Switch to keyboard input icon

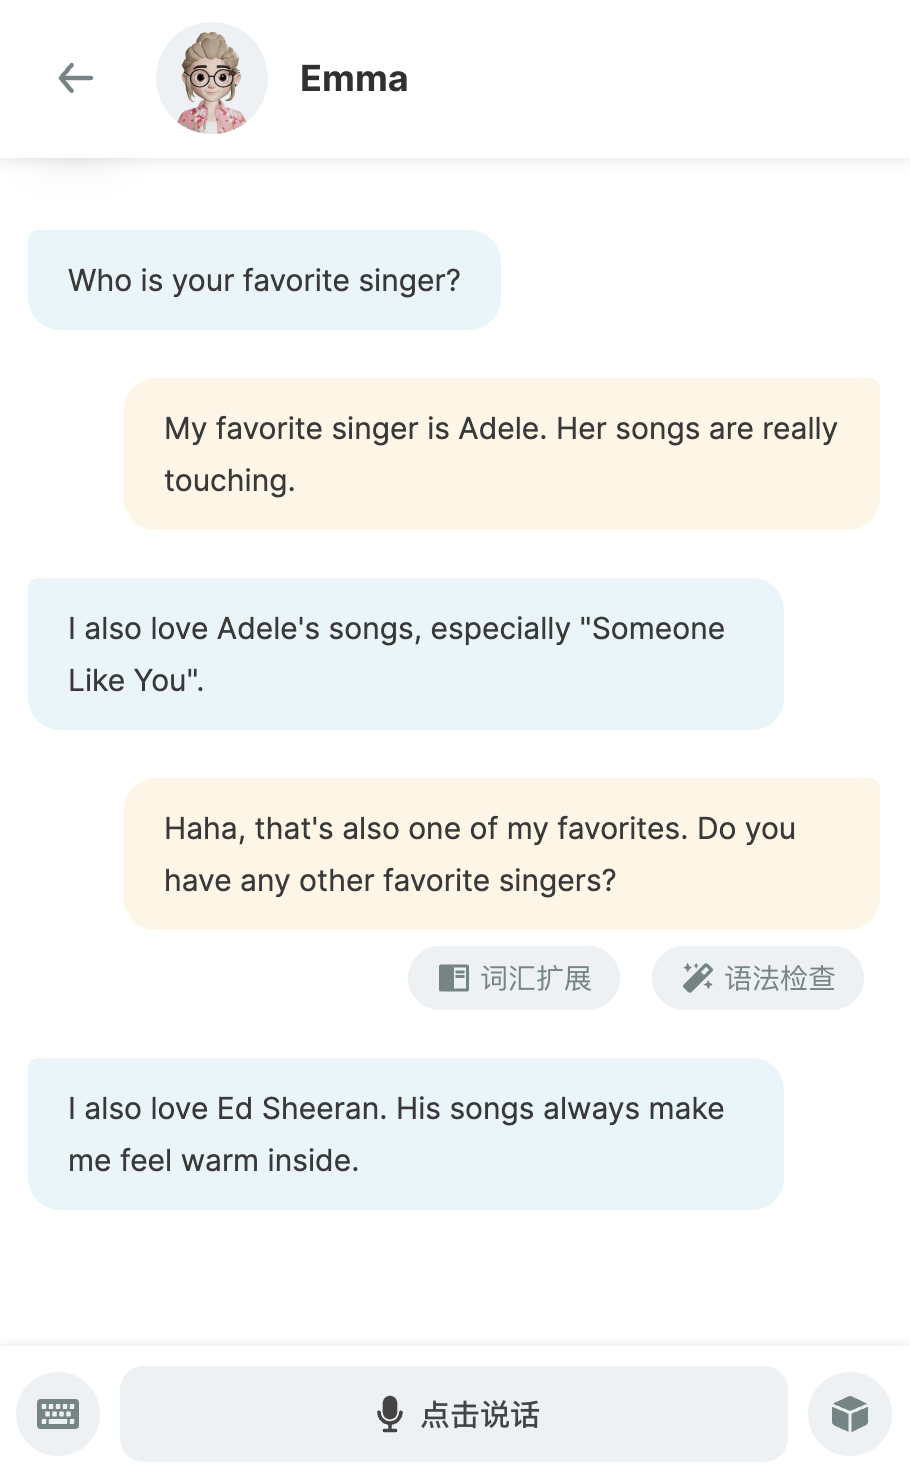point(58,1414)
